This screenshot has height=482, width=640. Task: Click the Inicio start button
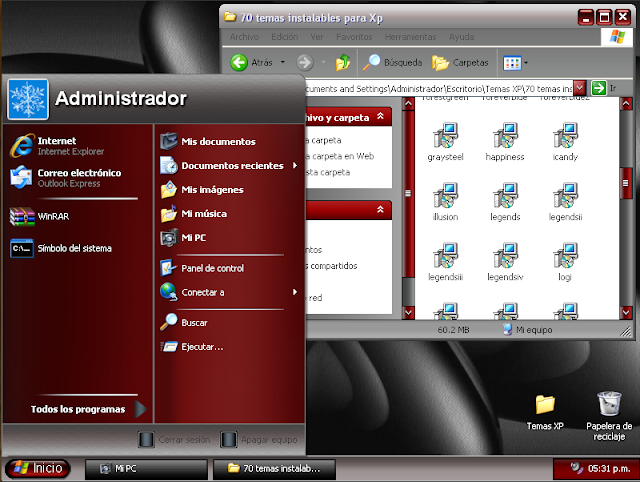click(38, 468)
